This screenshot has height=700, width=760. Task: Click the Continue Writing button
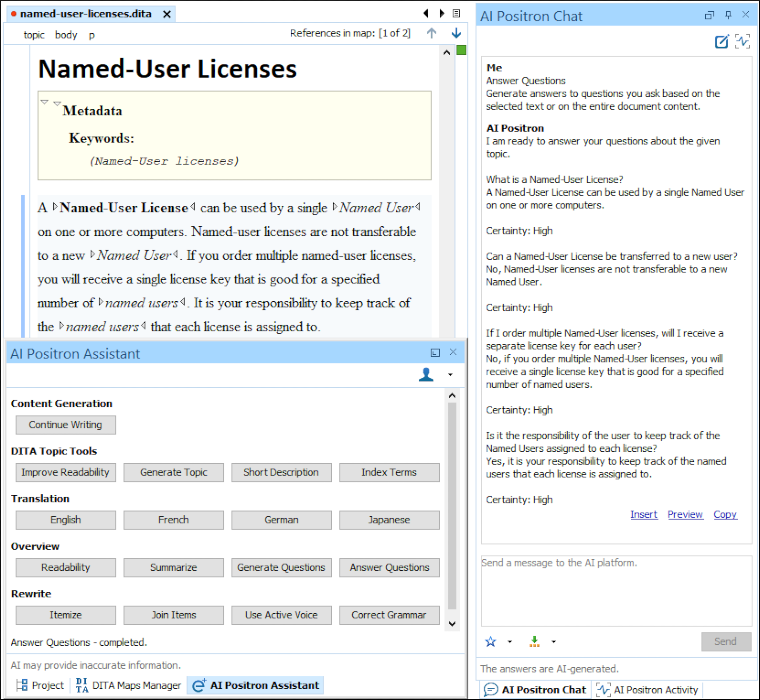(x=65, y=425)
